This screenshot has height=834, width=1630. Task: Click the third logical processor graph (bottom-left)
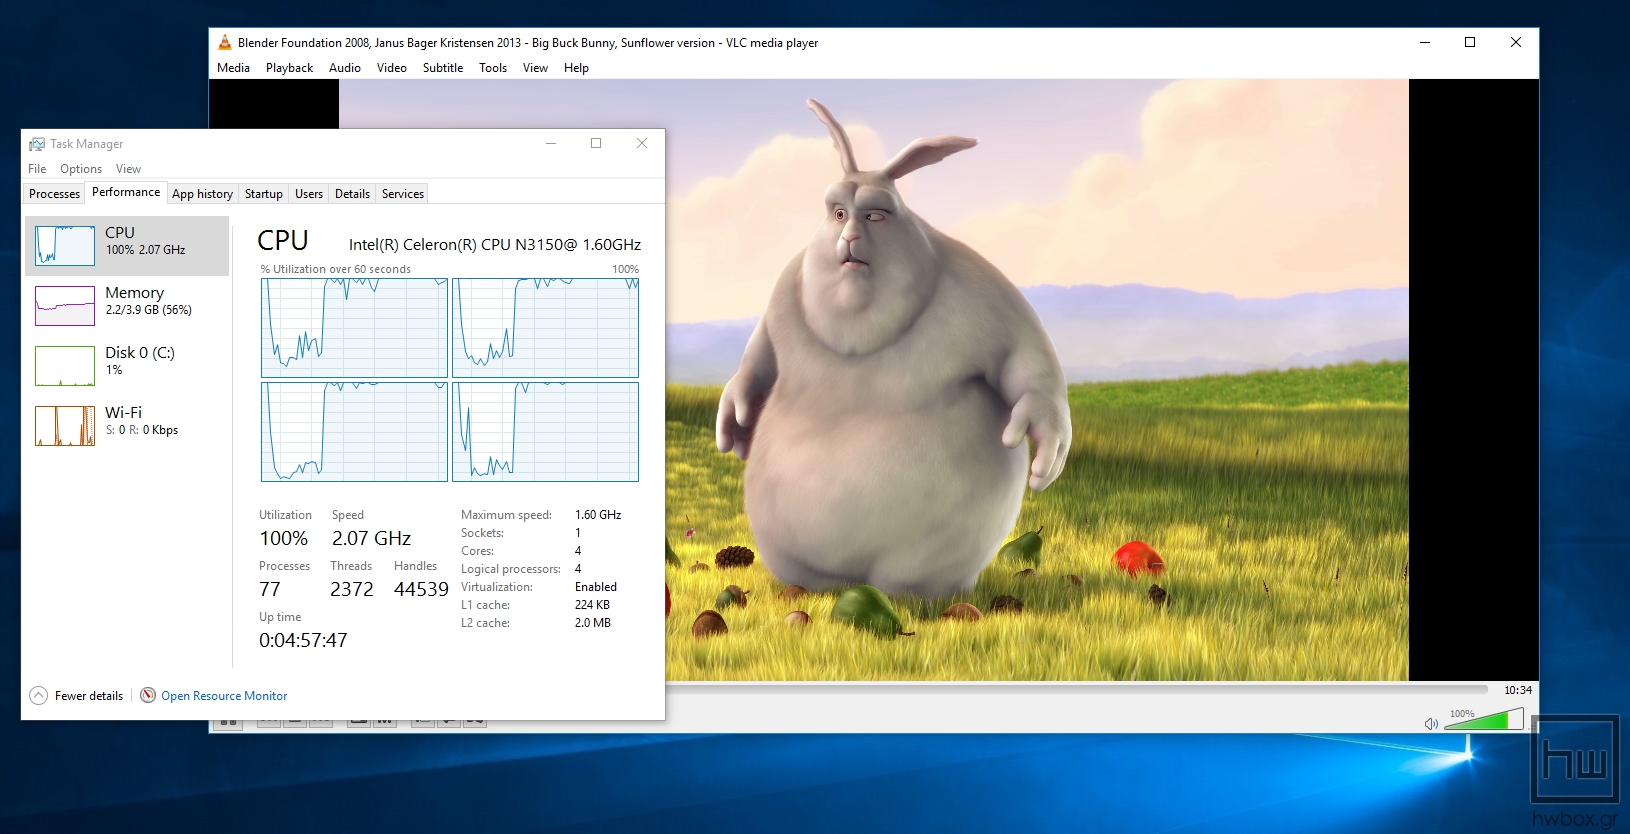(x=354, y=432)
